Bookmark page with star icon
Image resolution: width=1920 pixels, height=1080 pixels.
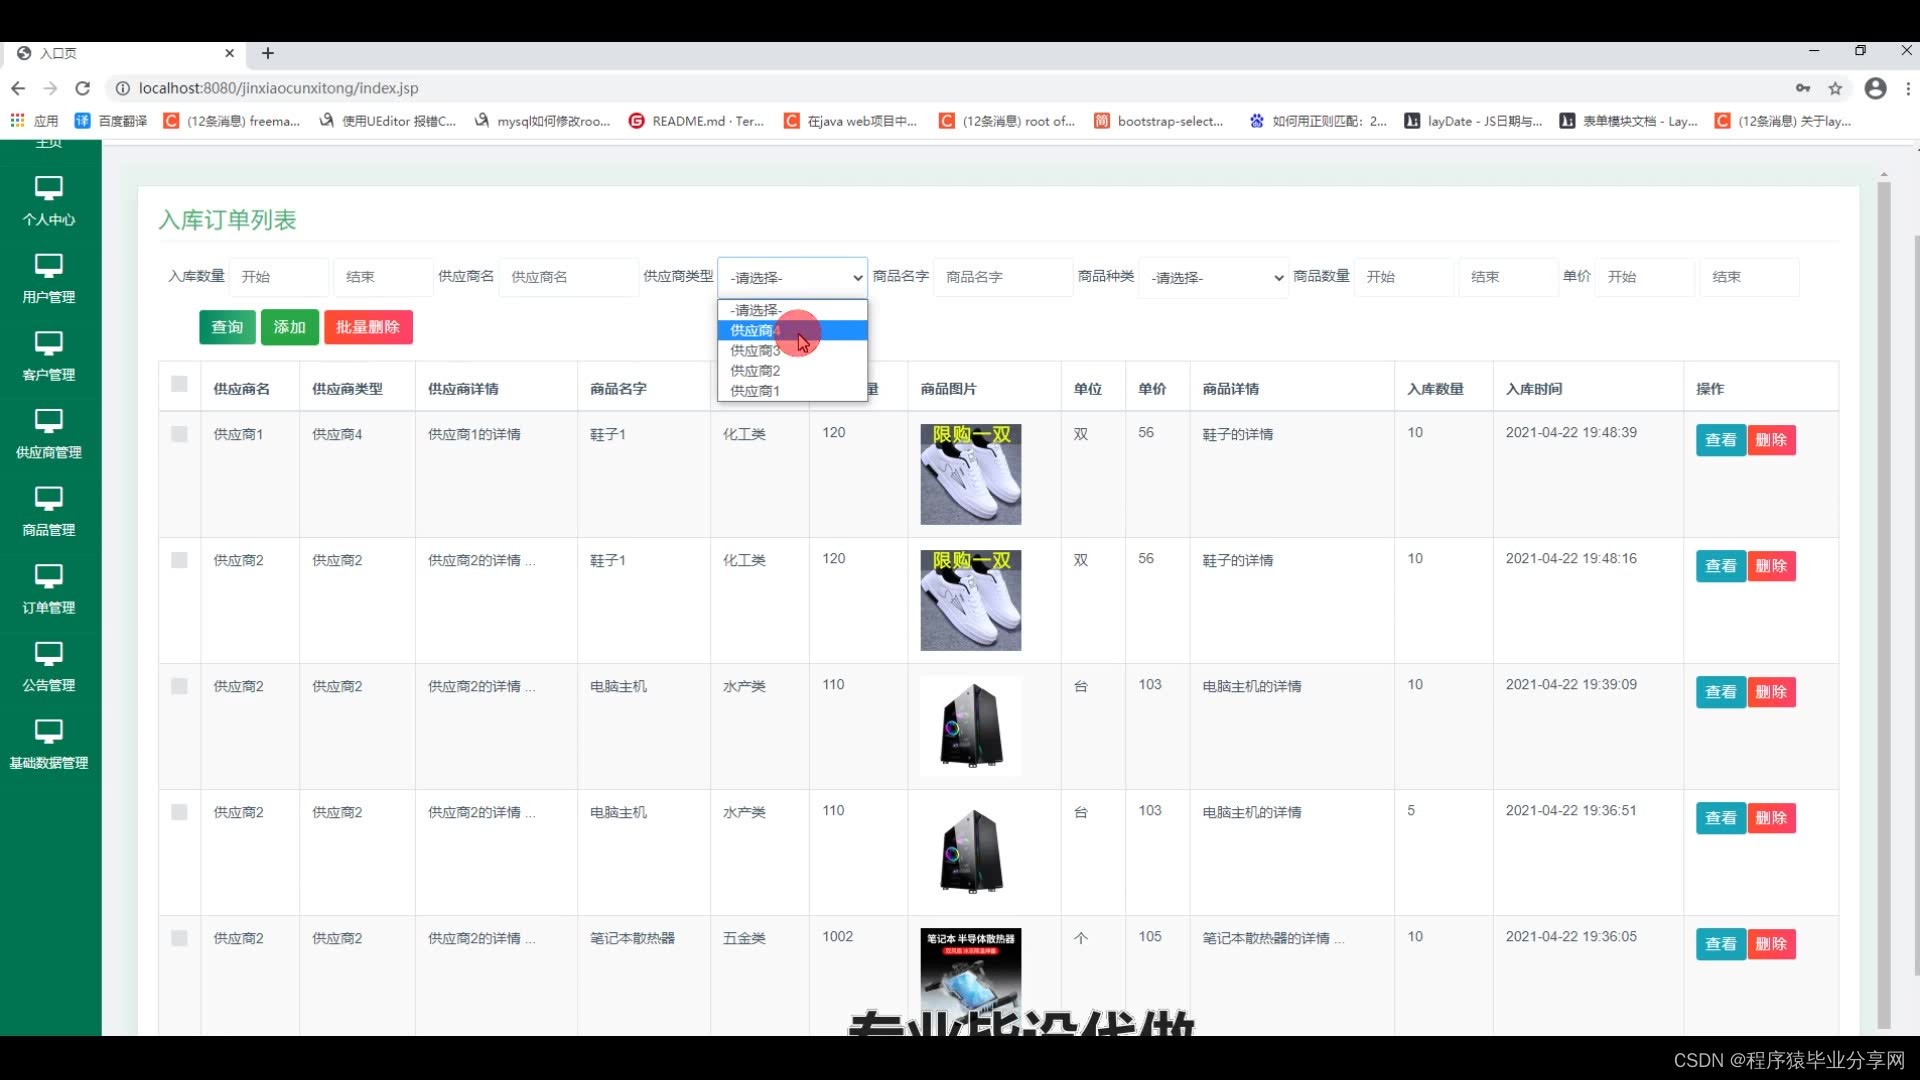(1835, 88)
